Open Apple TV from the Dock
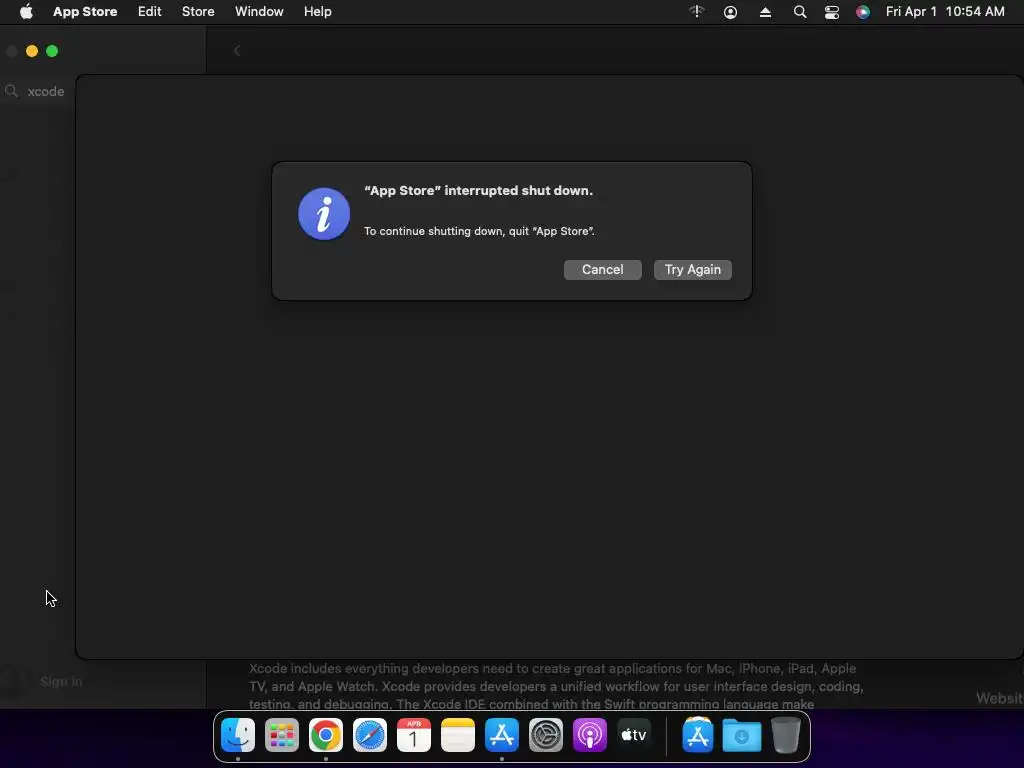The image size is (1024, 768). click(x=634, y=735)
